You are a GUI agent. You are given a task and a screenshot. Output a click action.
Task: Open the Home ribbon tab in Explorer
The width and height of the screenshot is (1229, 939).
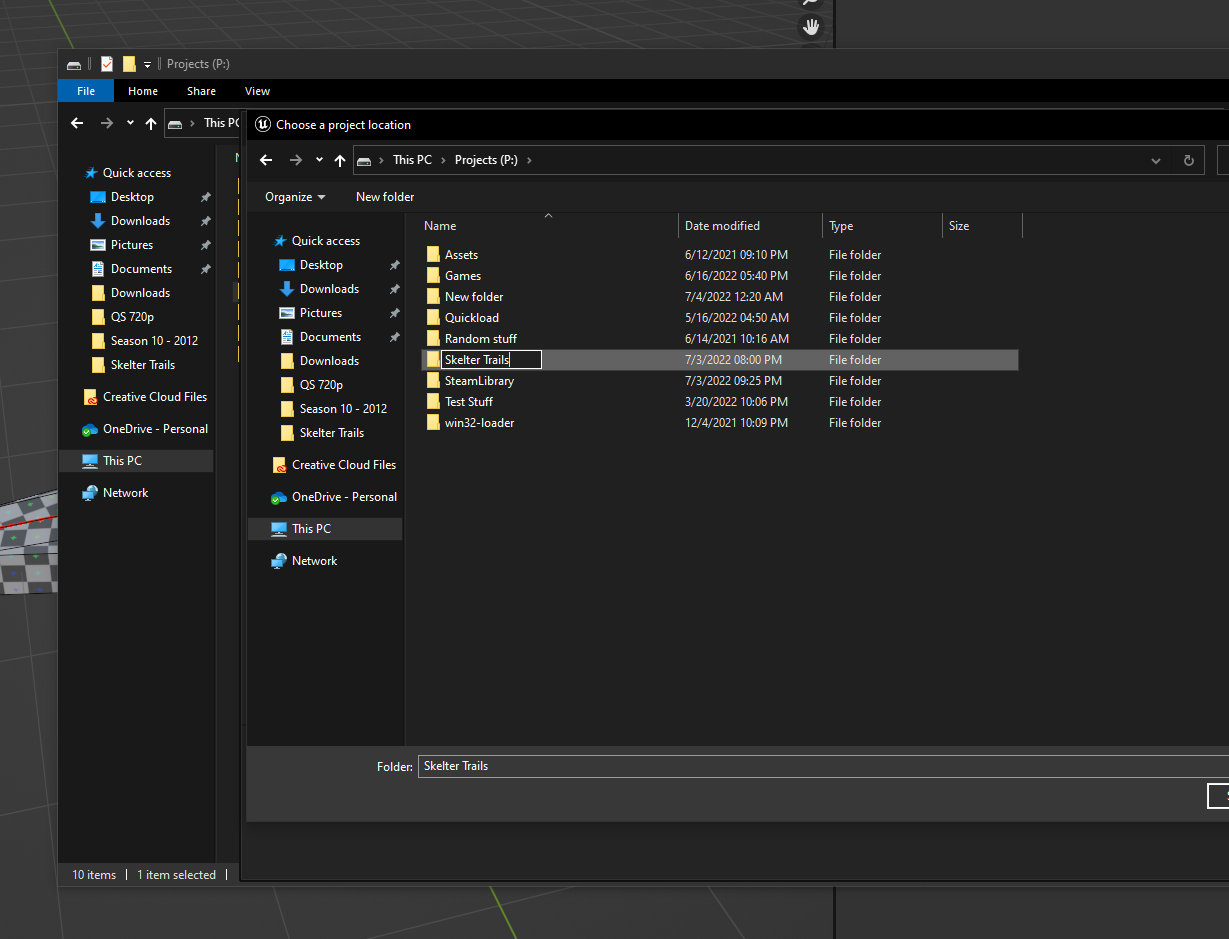click(143, 91)
